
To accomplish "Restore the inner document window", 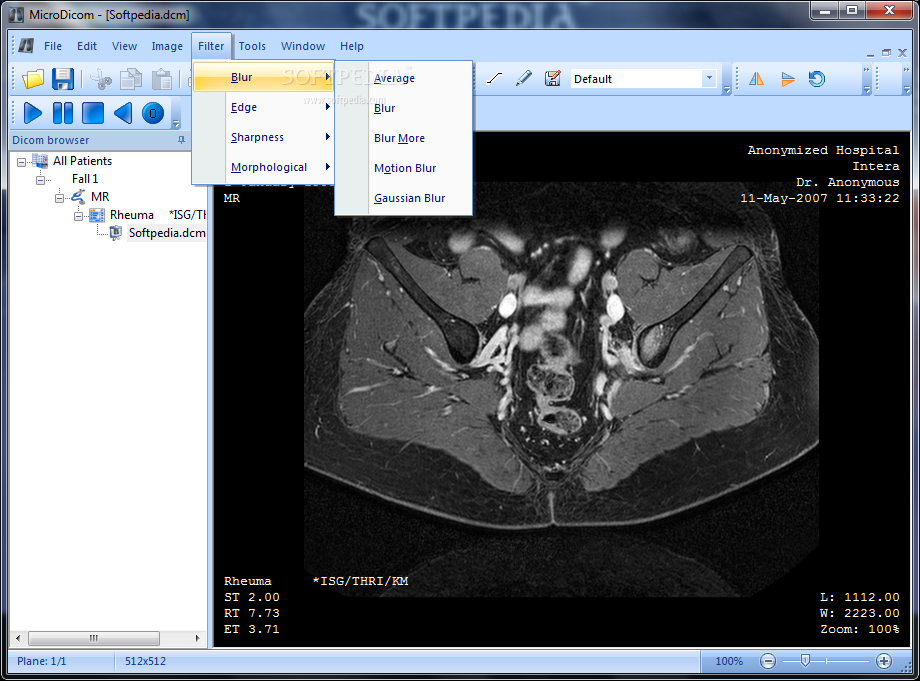I will click(886, 53).
